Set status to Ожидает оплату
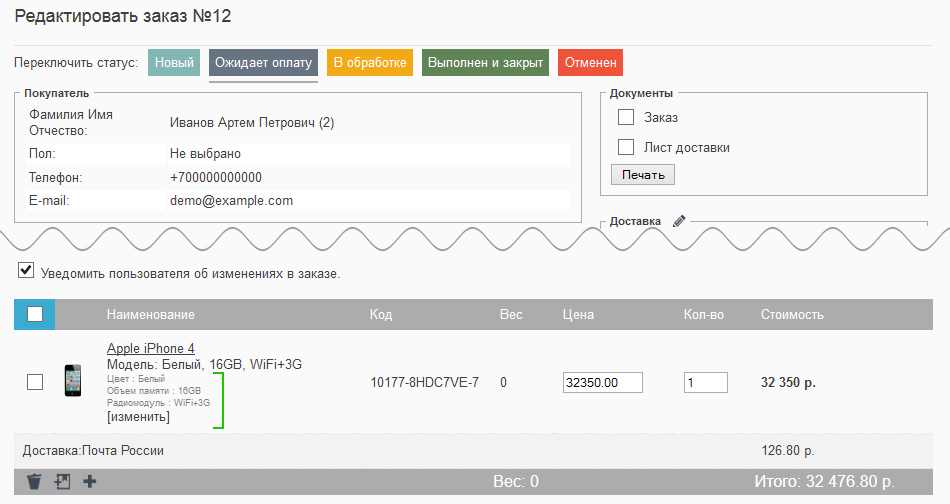The height and width of the screenshot is (504, 950). click(264, 62)
